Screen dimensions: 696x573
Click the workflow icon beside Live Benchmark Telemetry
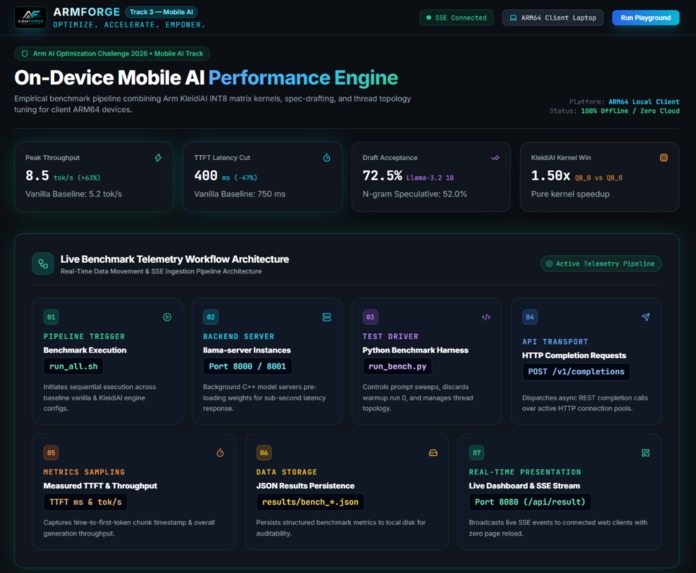point(43,264)
